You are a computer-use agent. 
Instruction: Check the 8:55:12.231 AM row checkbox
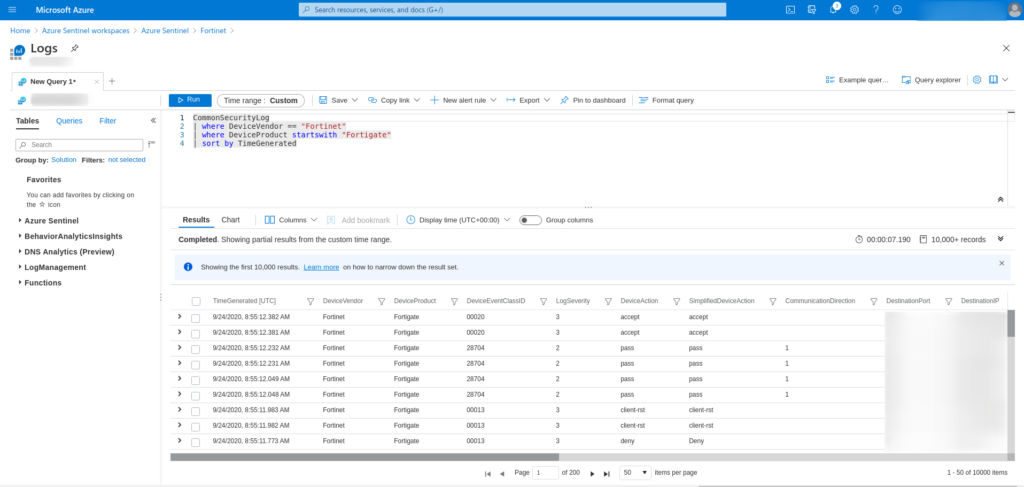[195, 364]
